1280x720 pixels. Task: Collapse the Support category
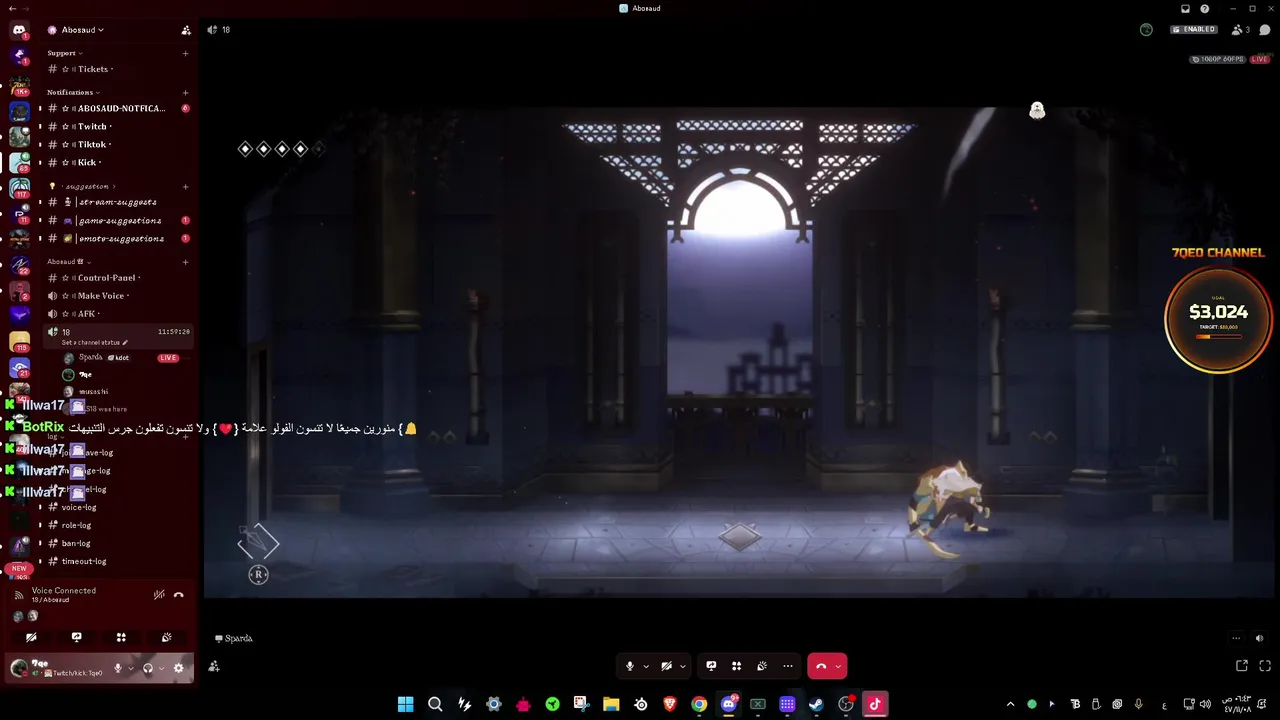[x=64, y=53]
